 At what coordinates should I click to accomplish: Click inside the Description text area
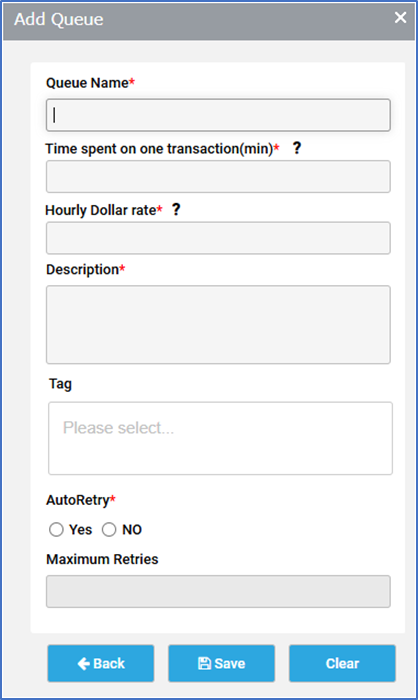click(x=218, y=325)
